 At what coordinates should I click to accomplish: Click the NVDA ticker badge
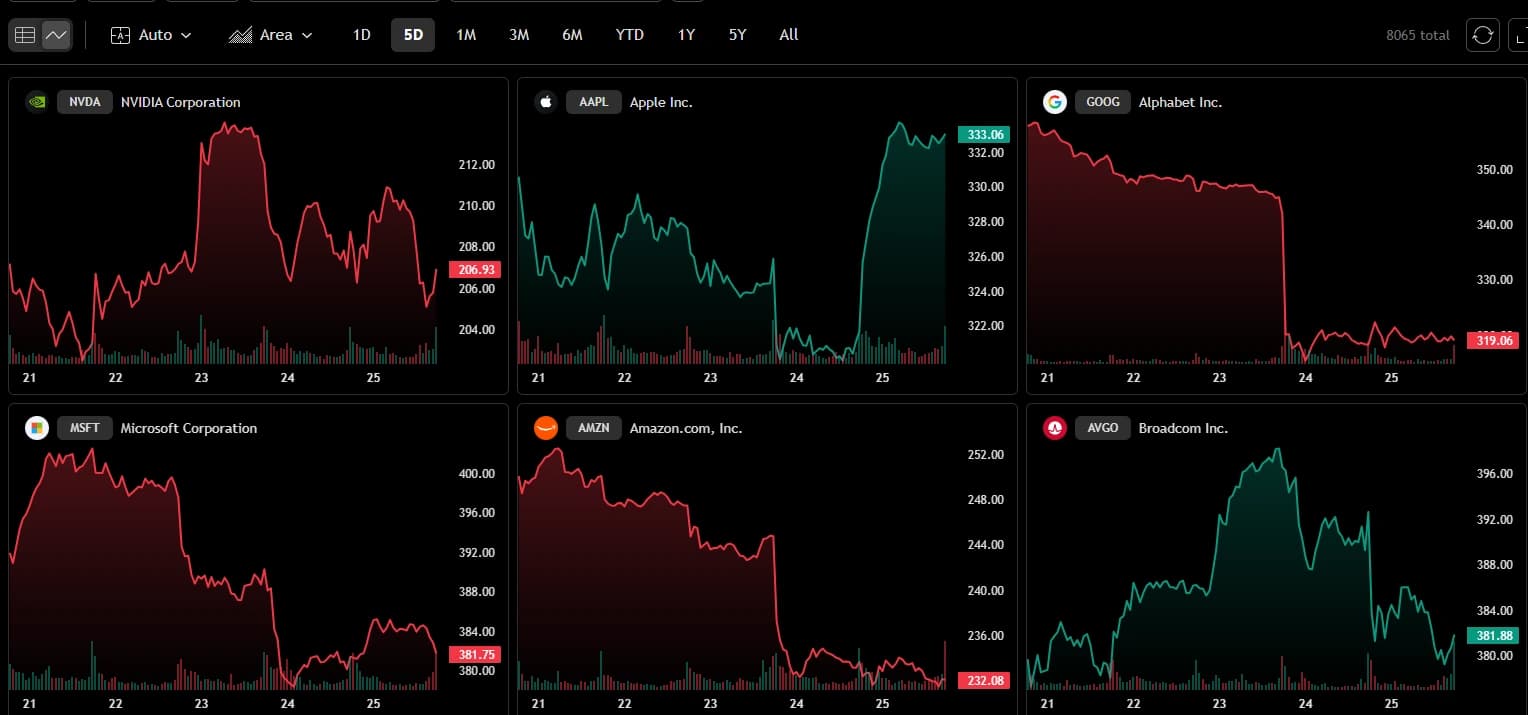click(x=85, y=102)
